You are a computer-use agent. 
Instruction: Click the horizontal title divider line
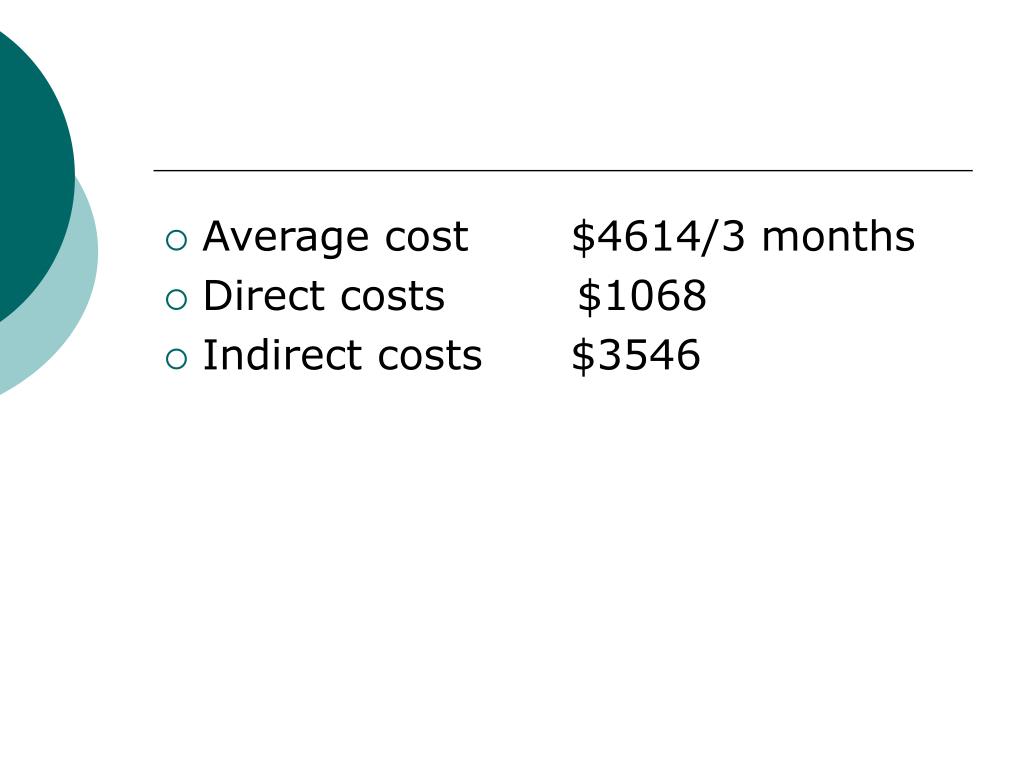click(563, 170)
